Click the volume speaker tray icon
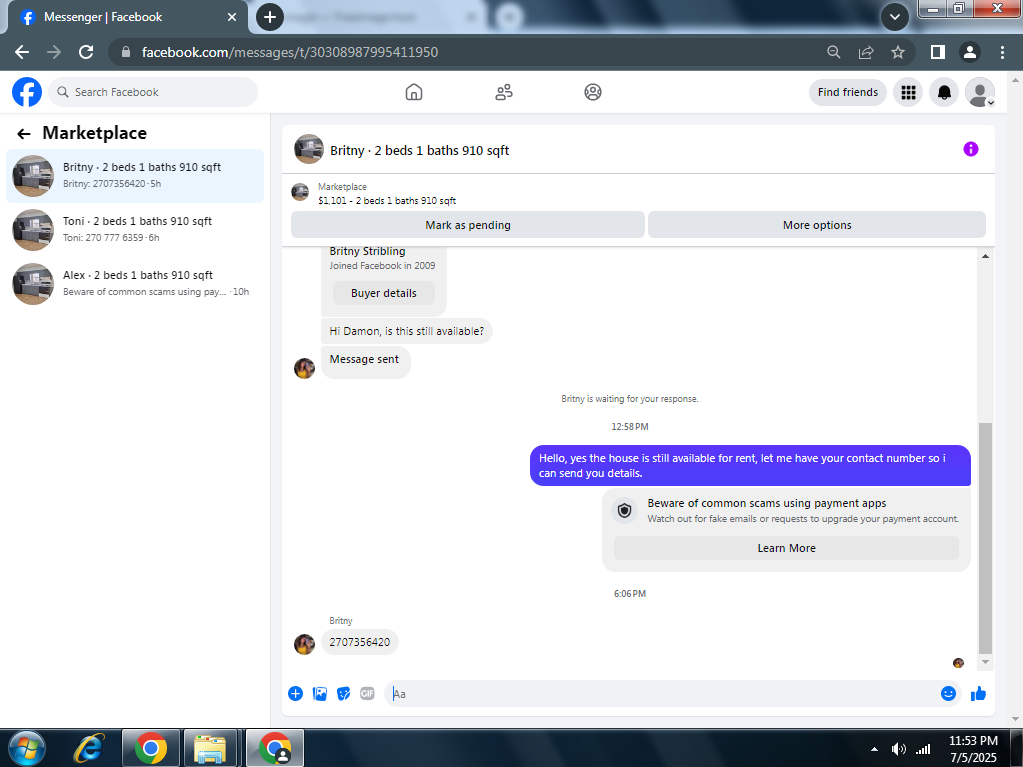 [x=898, y=749]
